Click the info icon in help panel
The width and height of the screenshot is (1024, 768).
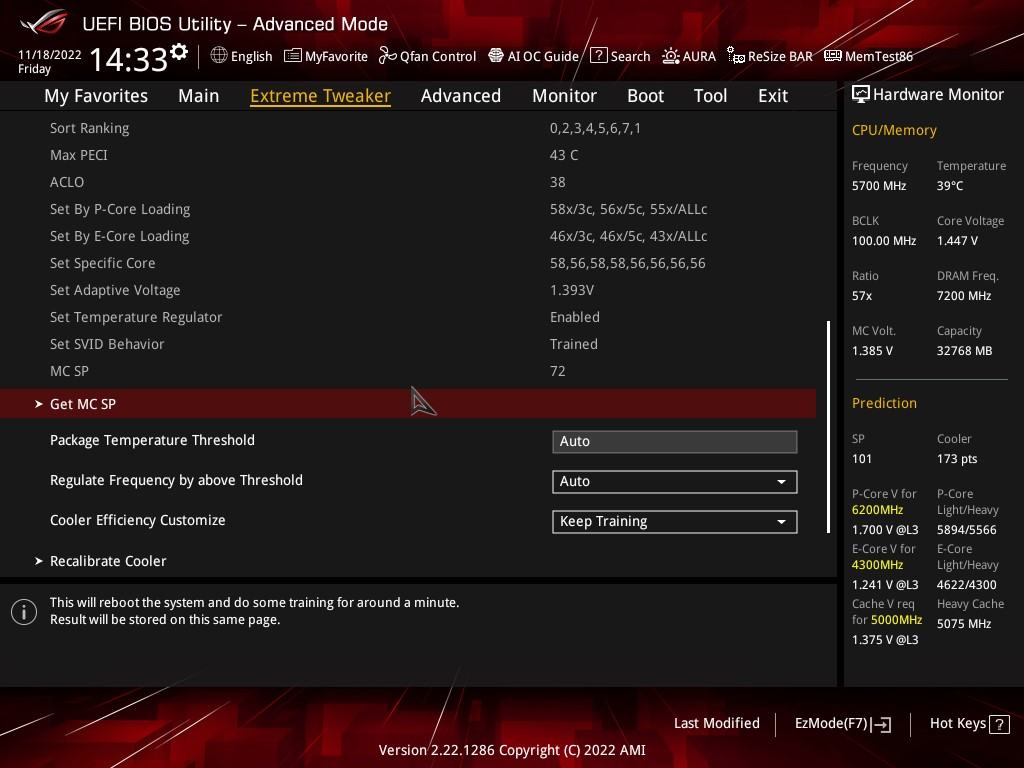(x=24, y=612)
